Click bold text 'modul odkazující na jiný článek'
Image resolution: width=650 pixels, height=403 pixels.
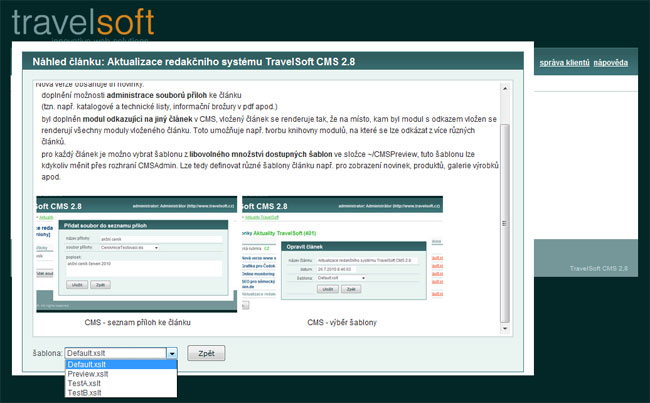pyautogui.click(x=138, y=119)
